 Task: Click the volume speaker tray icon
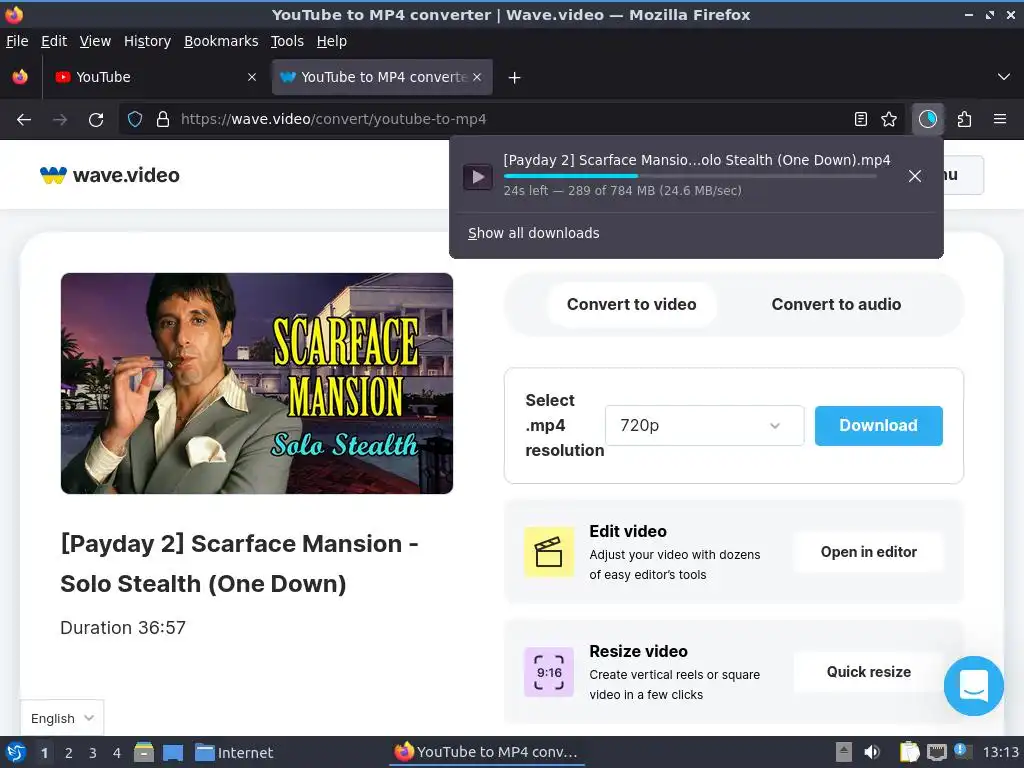[x=872, y=752]
